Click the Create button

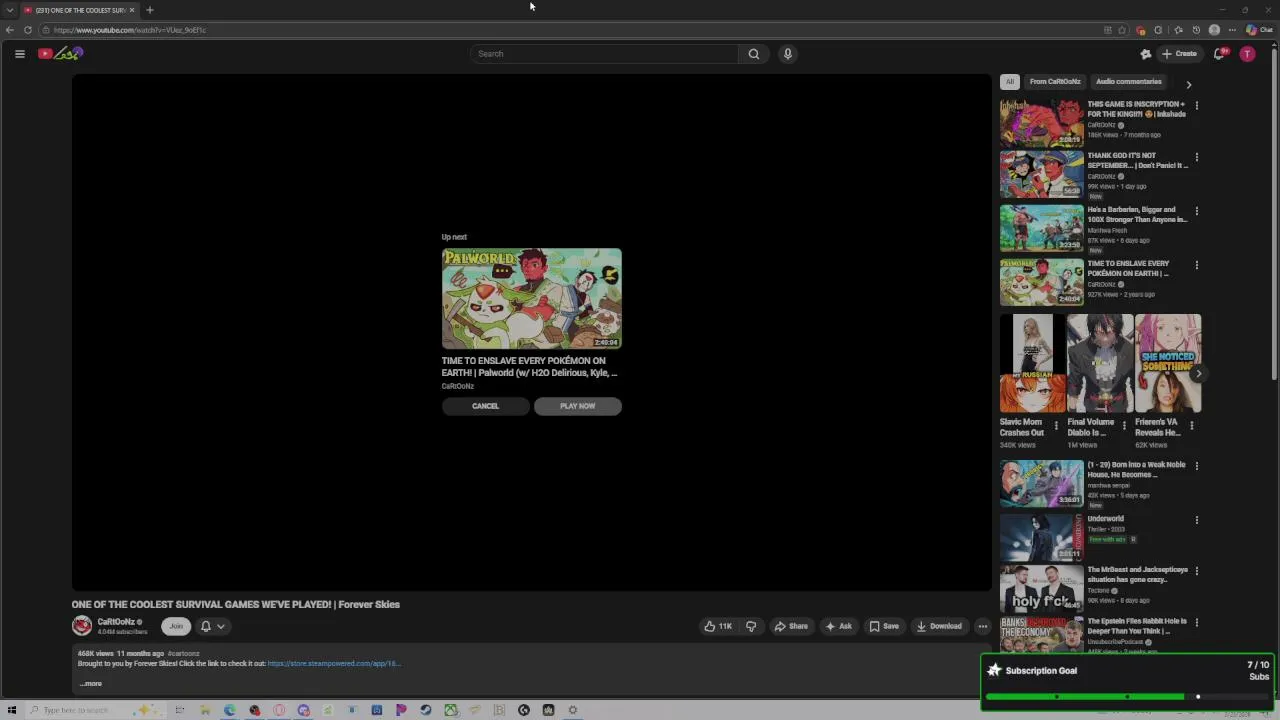point(1179,54)
